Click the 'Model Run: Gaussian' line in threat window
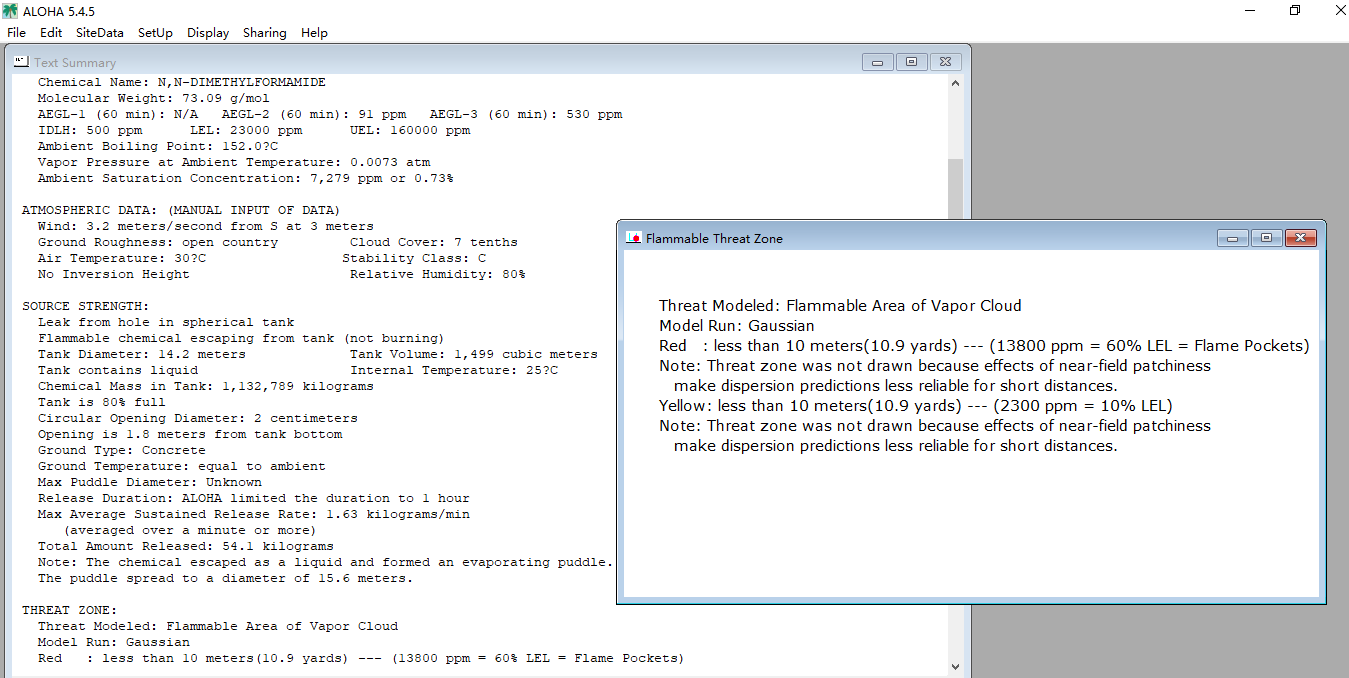This screenshot has height=678, width=1349. 737,326
